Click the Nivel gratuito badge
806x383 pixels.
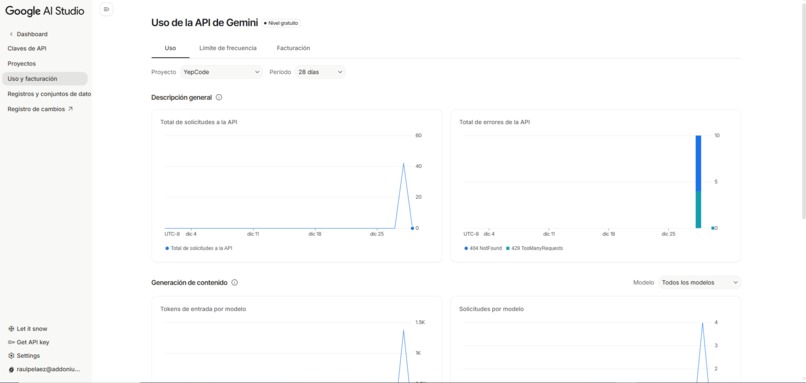[281, 23]
